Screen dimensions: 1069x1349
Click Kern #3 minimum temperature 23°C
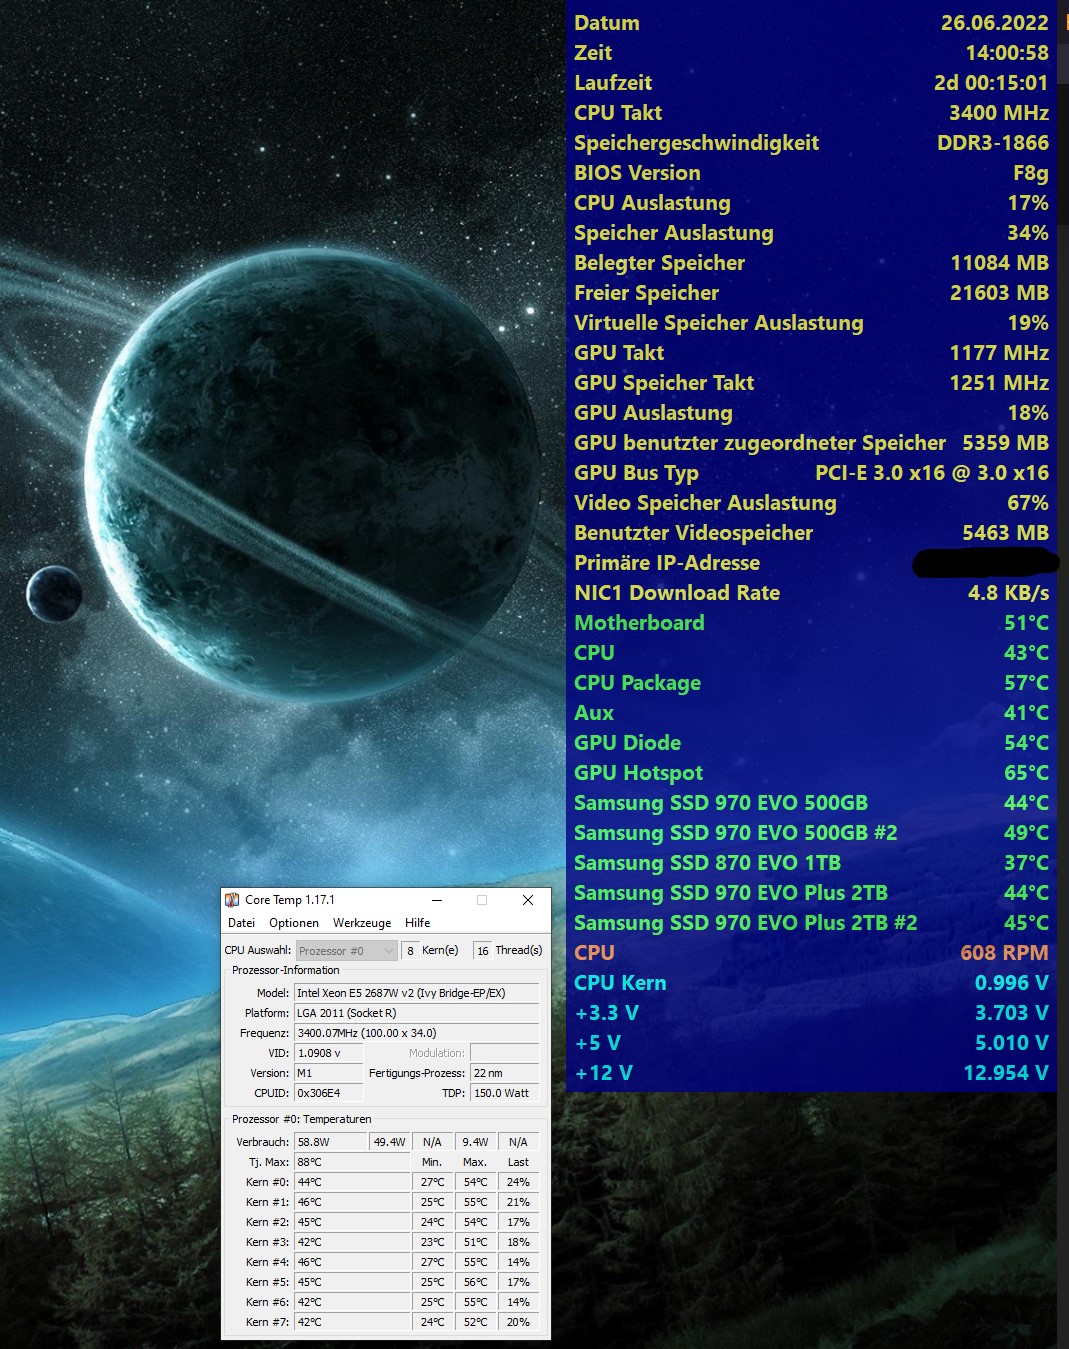tap(432, 1242)
